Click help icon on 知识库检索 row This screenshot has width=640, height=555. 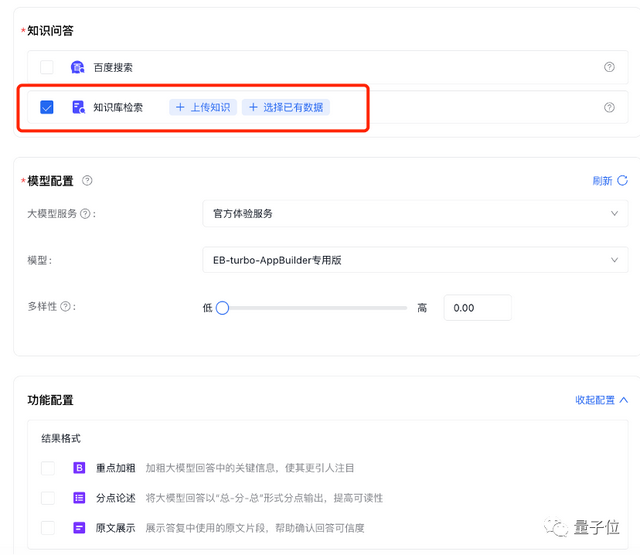(609, 107)
